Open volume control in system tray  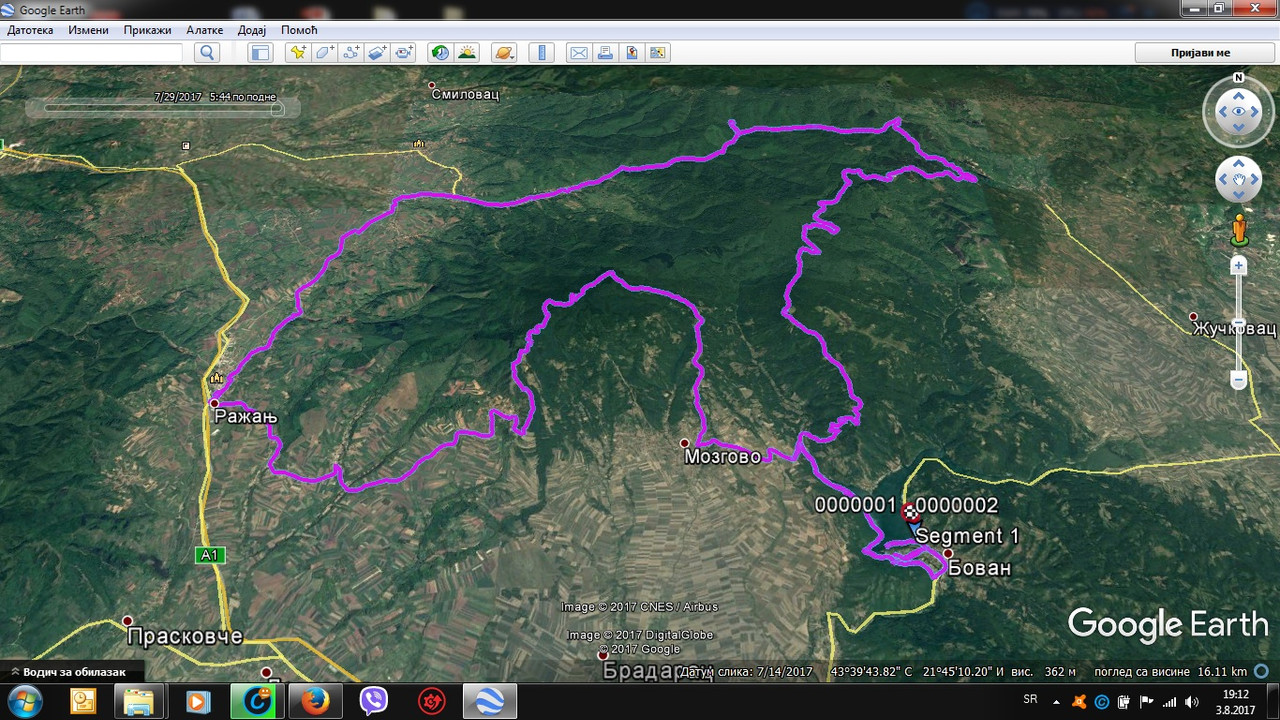coord(1190,701)
